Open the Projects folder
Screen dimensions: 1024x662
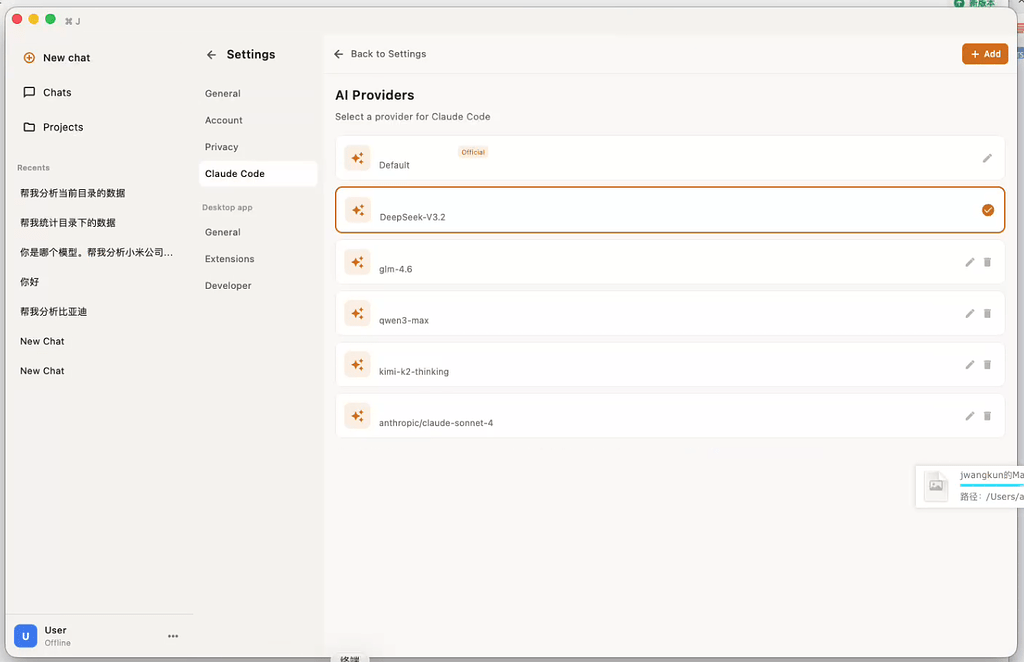point(53,127)
